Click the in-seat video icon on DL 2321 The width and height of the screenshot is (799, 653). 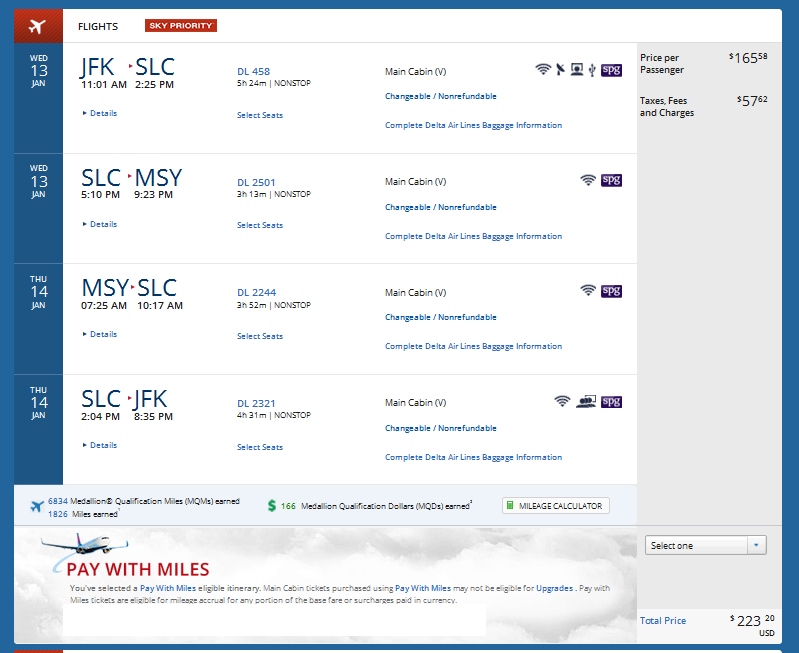pyautogui.click(x=586, y=402)
